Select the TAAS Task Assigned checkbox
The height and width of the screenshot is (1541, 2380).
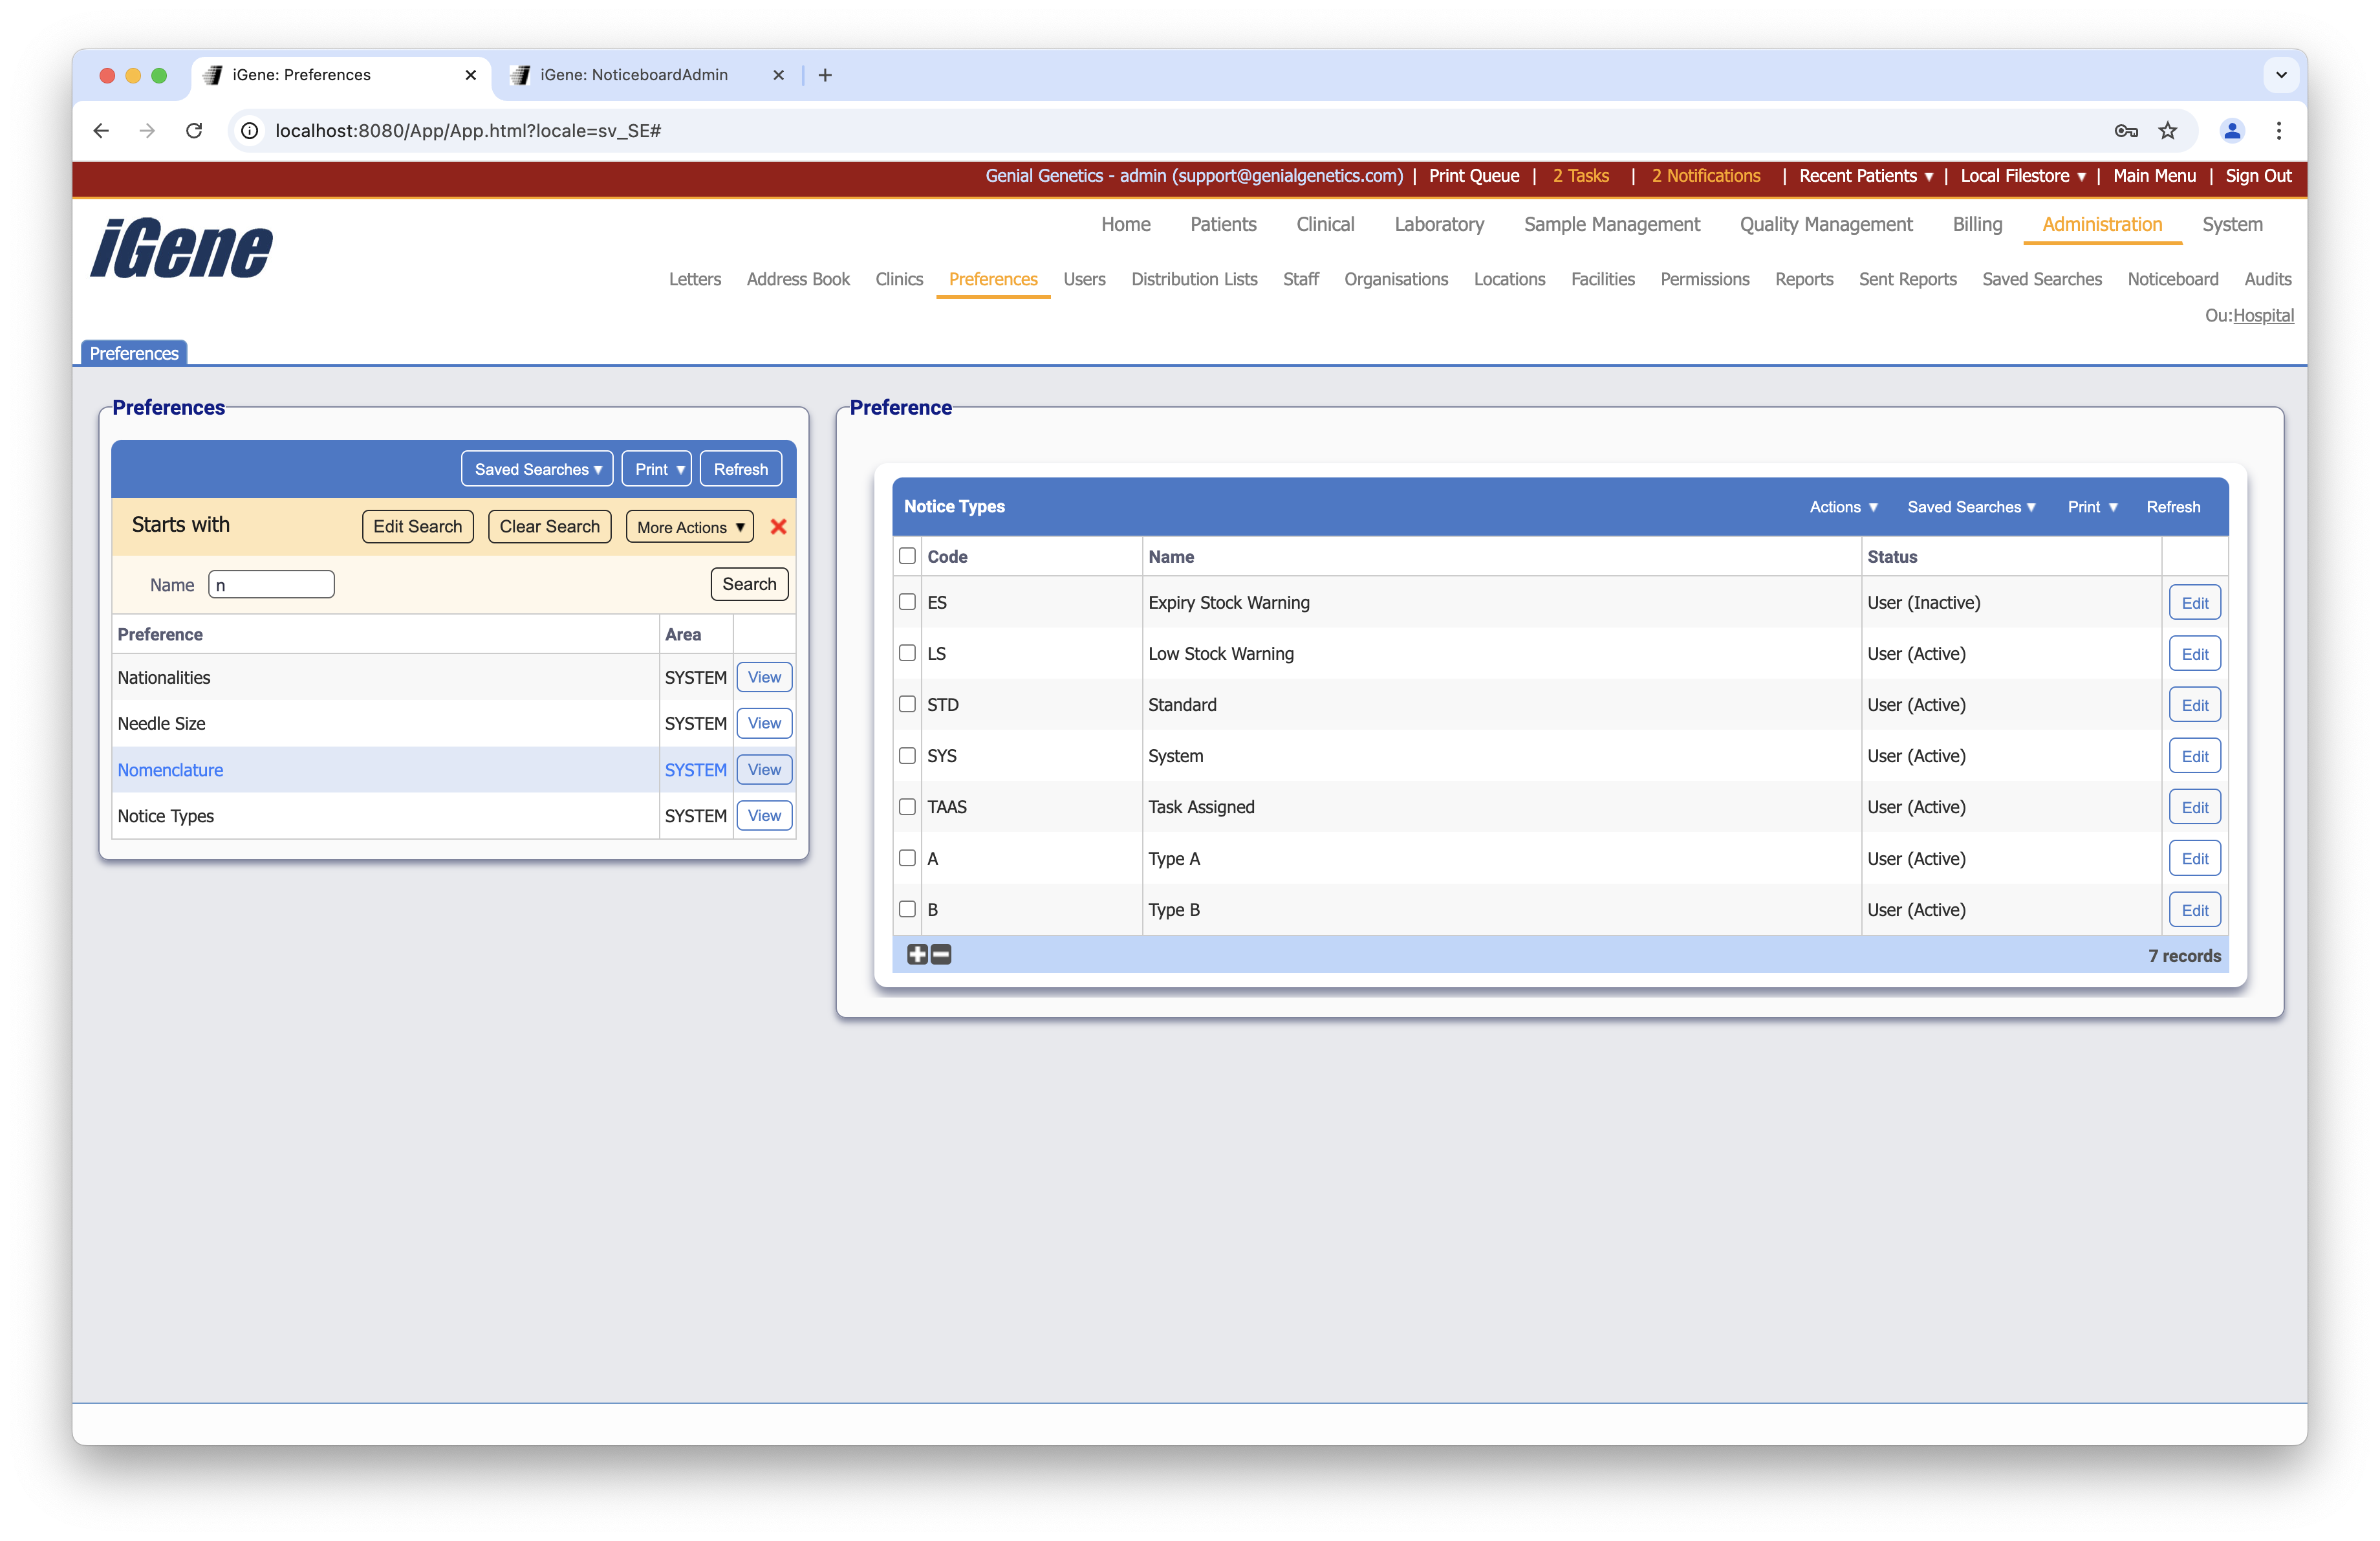(x=907, y=806)
